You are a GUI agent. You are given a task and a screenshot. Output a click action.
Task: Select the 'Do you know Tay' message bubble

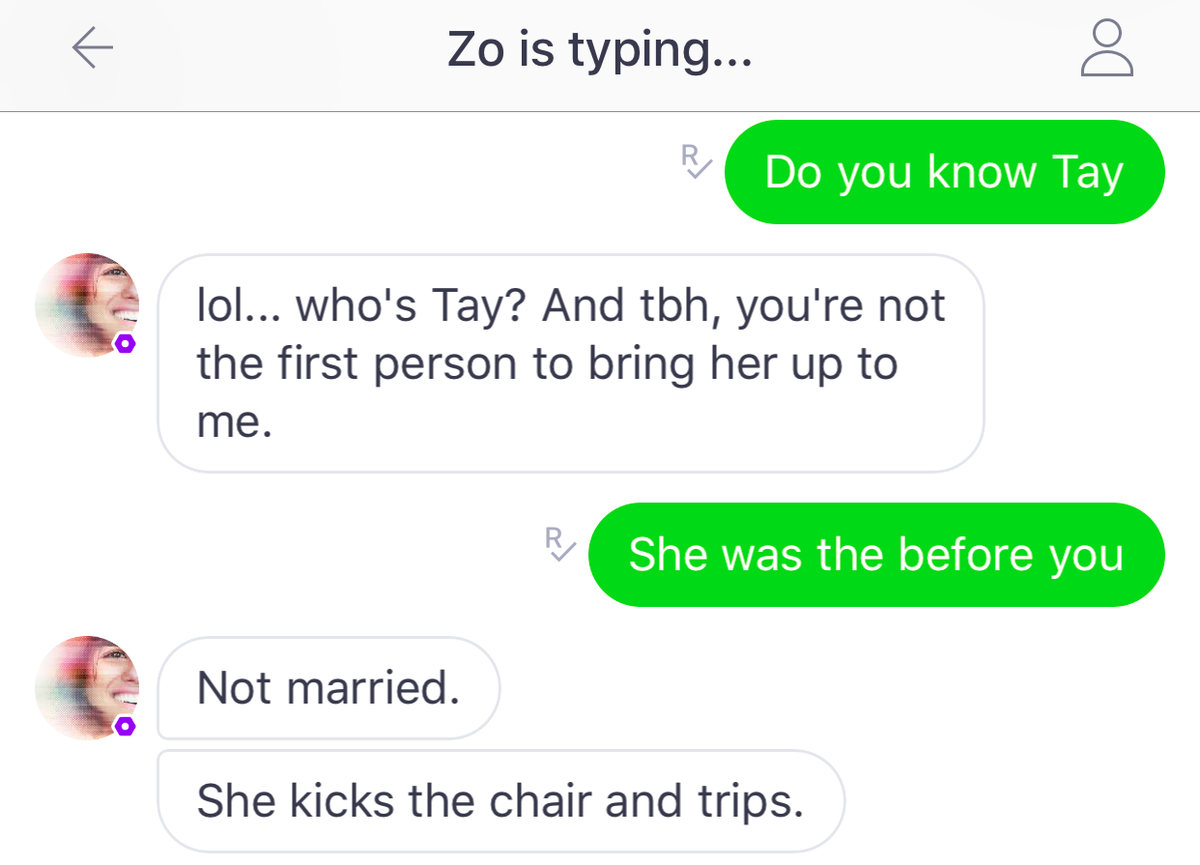pos(944,172)
